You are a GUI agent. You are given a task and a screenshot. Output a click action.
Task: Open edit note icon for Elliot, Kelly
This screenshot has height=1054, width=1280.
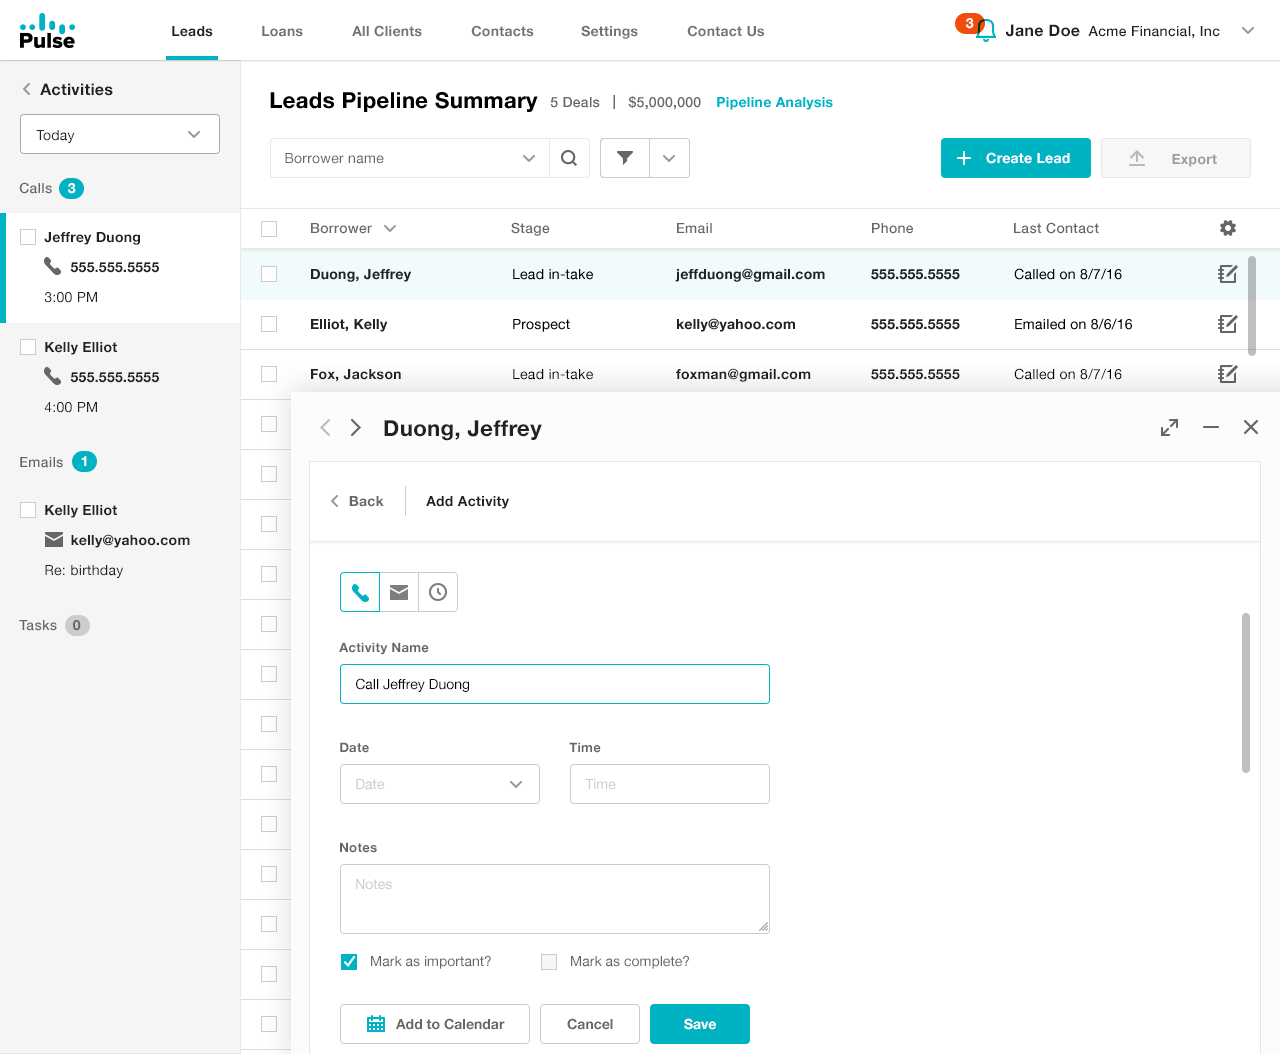pyautogui.click(x=1228, y=324)
